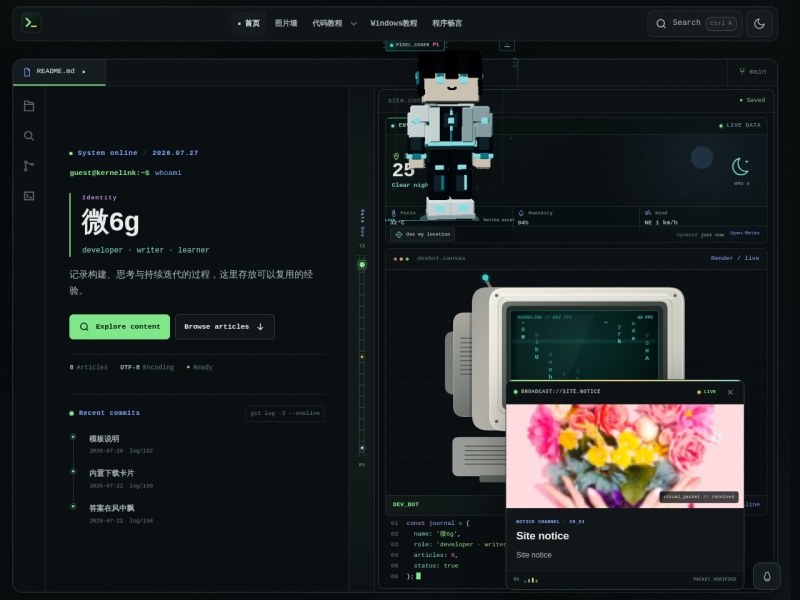Select the README.md tab
Viewport: 800px width, 600px height.
coord(59,71)
